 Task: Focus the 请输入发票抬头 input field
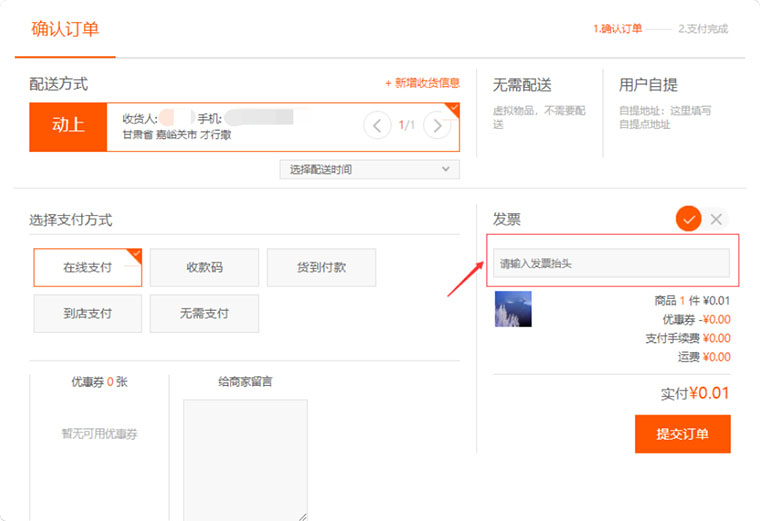pyautogui.click(x=611, y=264)
